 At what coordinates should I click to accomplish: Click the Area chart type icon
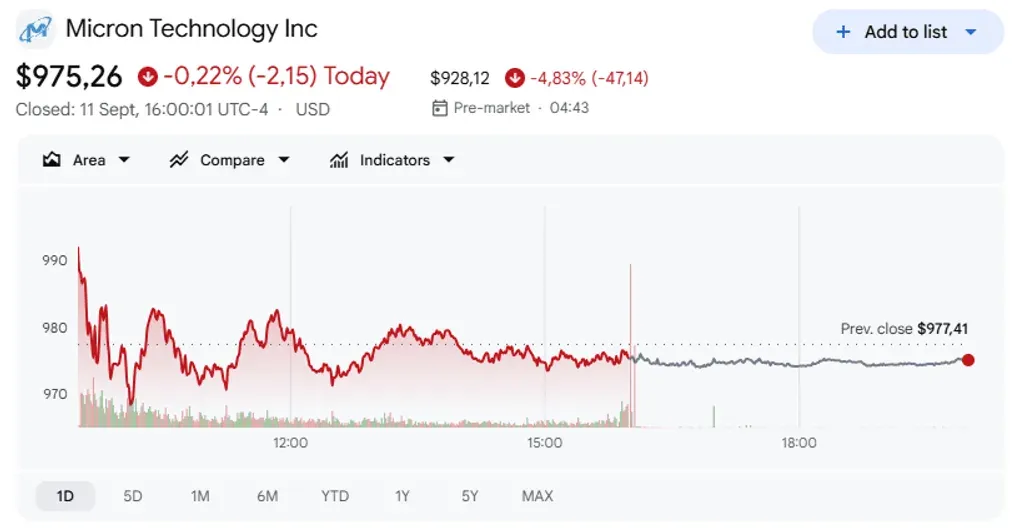(x=52, y=160)
